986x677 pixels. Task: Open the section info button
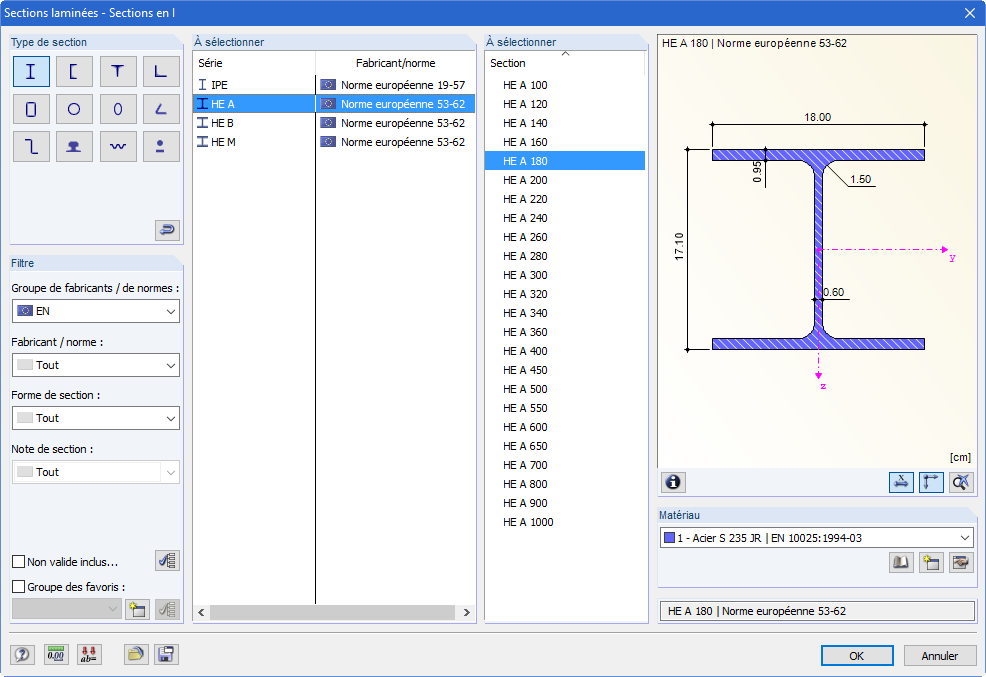(673, 482)
